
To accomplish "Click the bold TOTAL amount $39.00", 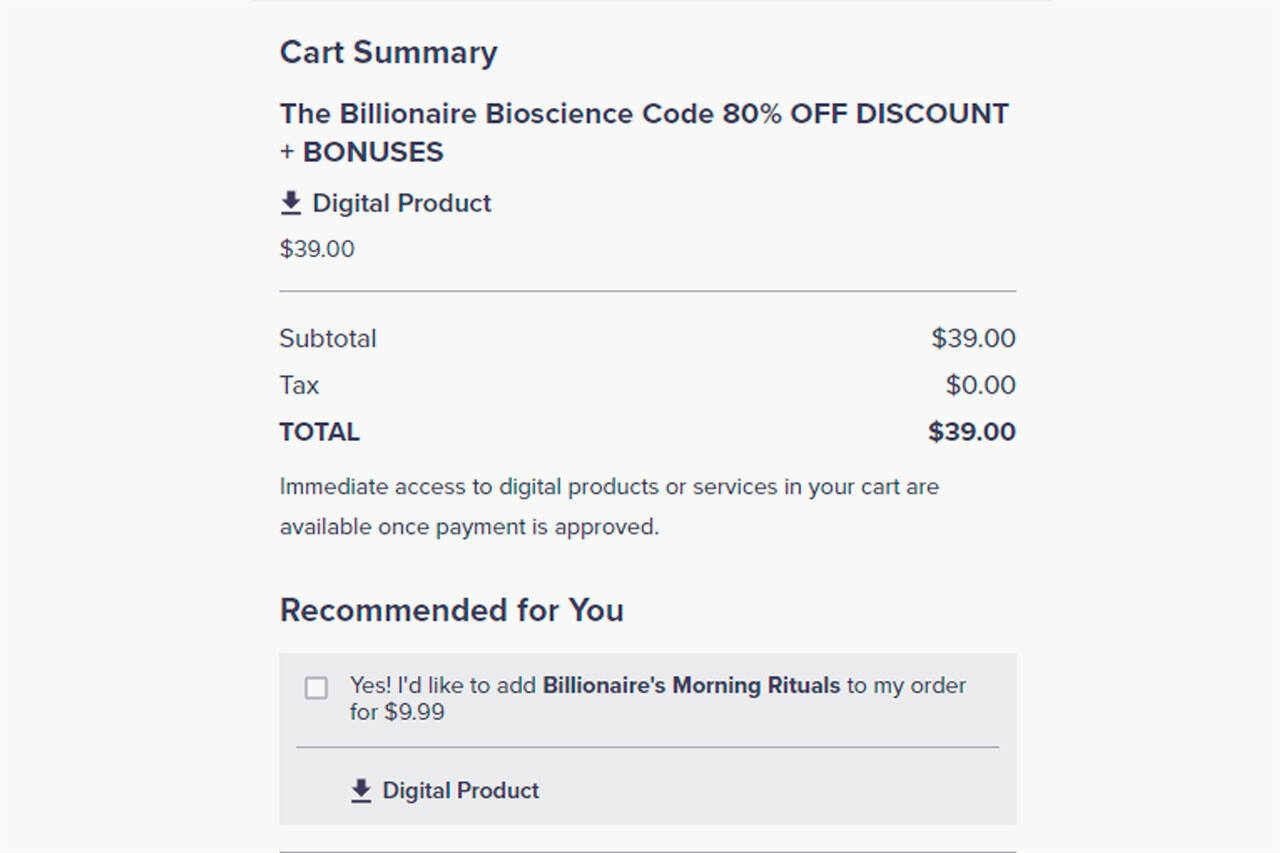I will [971, 432].
